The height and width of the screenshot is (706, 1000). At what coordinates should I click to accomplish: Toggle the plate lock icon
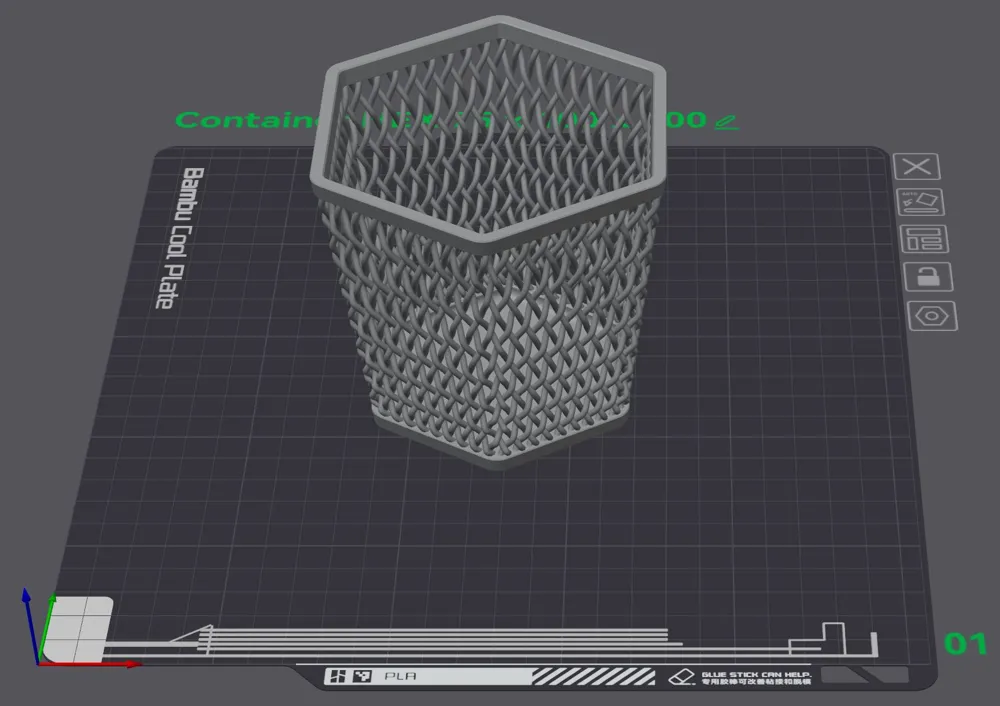(928, 277)
